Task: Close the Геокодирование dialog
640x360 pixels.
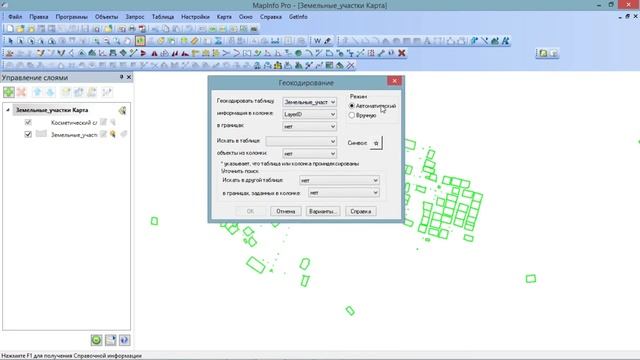Action: (x=395, y=81)
